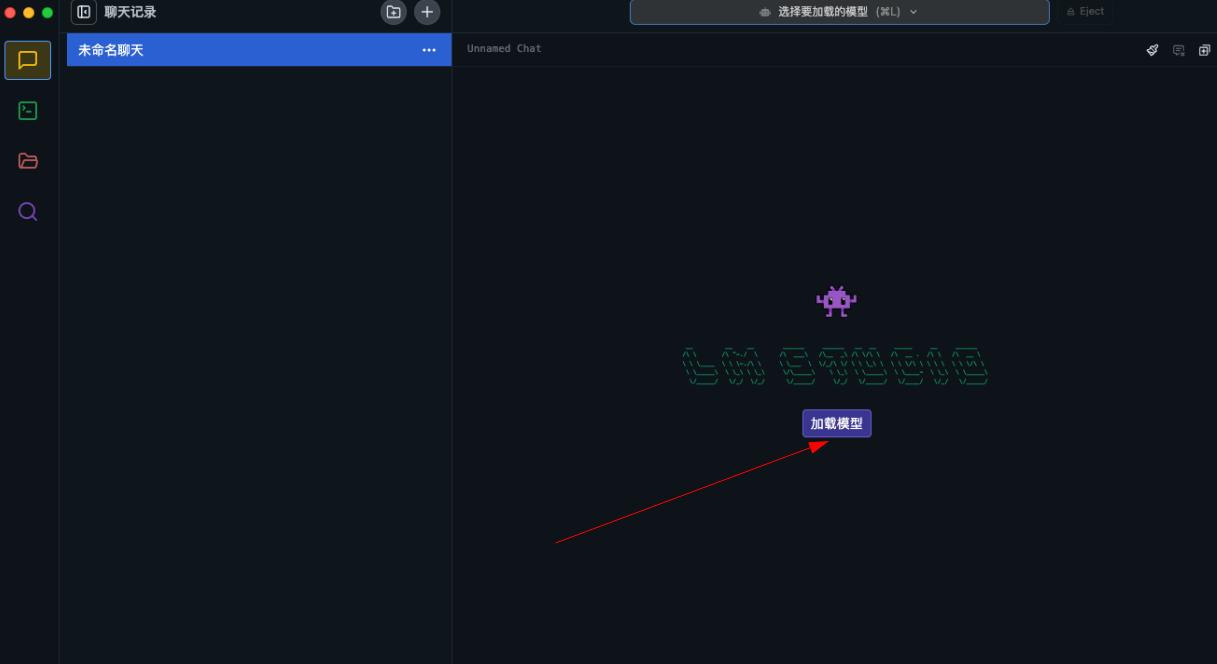Viewport: 1217px width, 664px height.
Task: Click the chat message icon next to the brush
Action: tap(1178, 50)
